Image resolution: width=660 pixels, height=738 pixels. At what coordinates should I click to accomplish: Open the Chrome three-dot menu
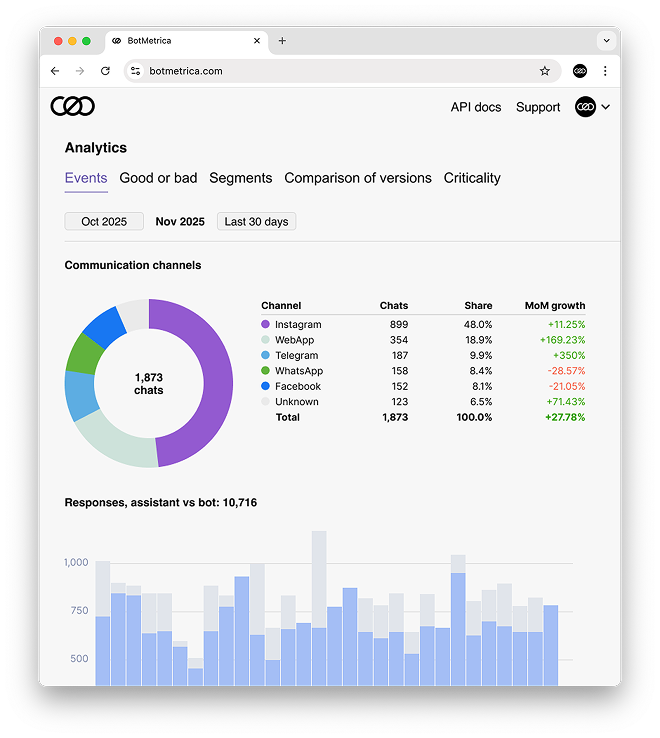click(x=605, y=71)
